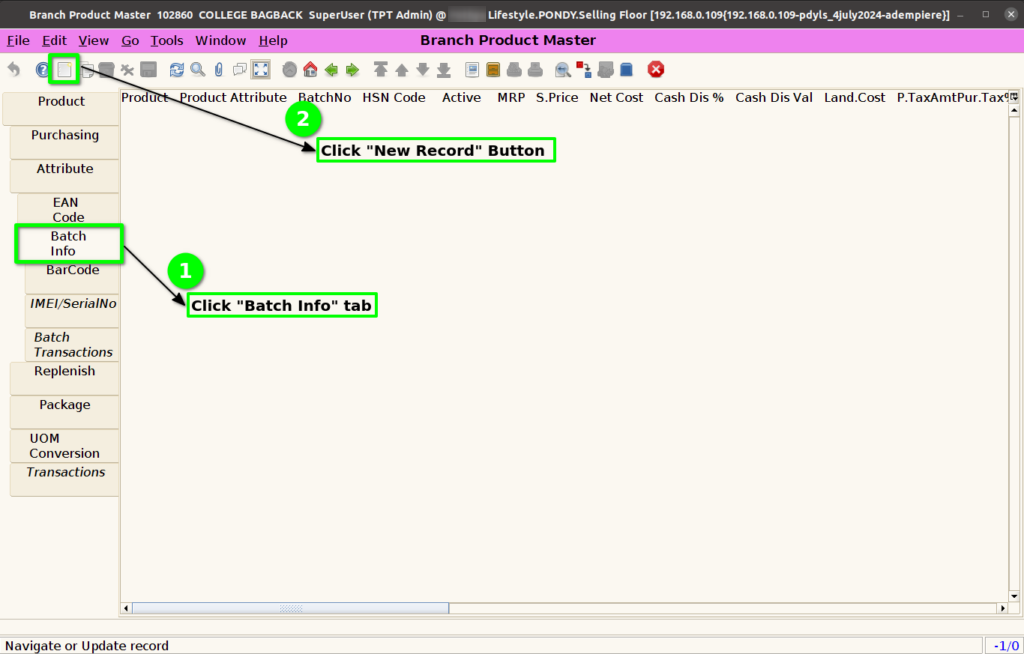Image resolution: width=1024 pixels, height=654 pixels.
Task: Click the green right arrow Detail icon
Action: click(352, 69)
